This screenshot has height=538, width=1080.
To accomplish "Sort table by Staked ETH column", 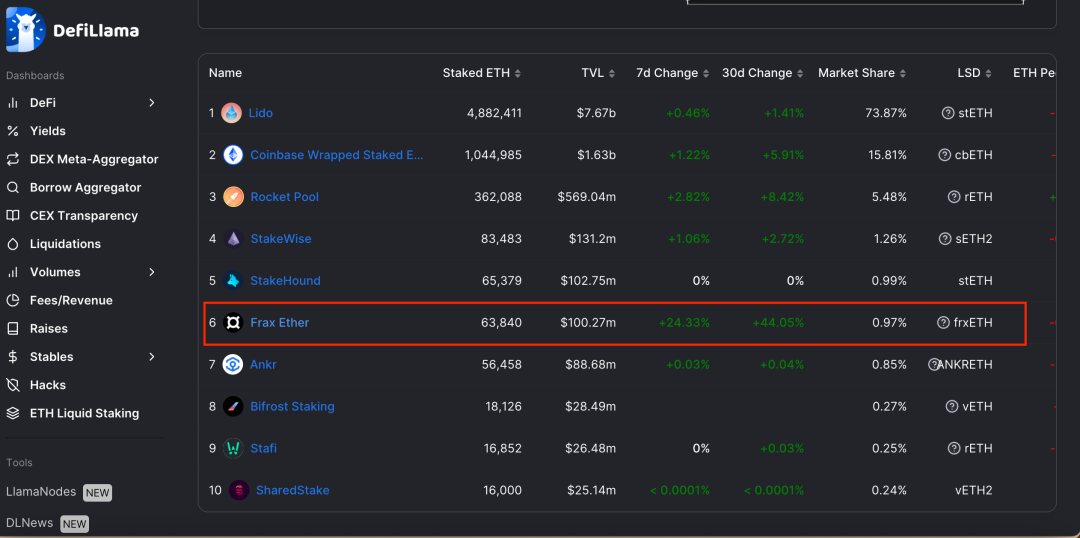I will point(481,73).
